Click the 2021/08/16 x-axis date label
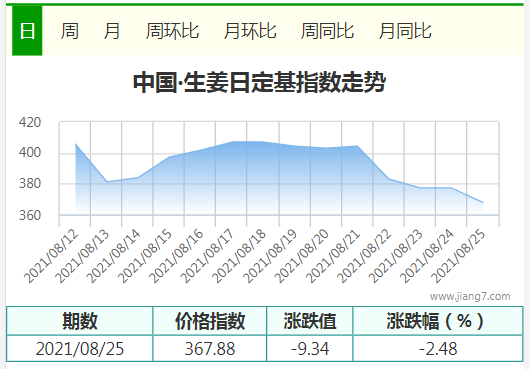Image resolution: width=530 pixels, height=369 pixels. [176, 256]
